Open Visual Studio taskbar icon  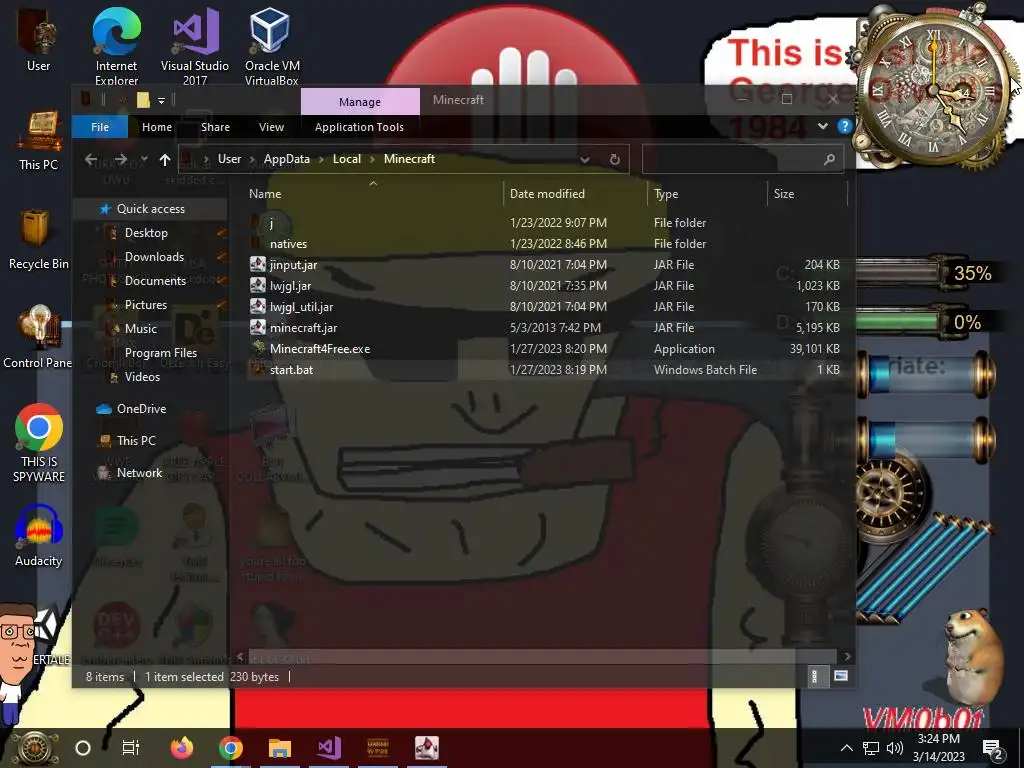329,748
